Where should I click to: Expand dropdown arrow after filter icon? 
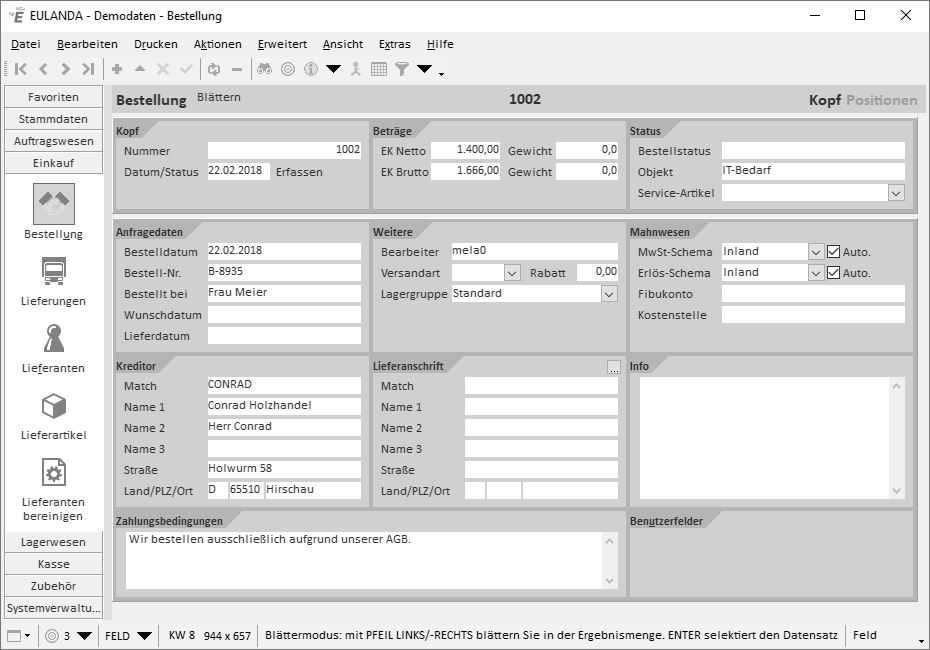pos(425,69)
